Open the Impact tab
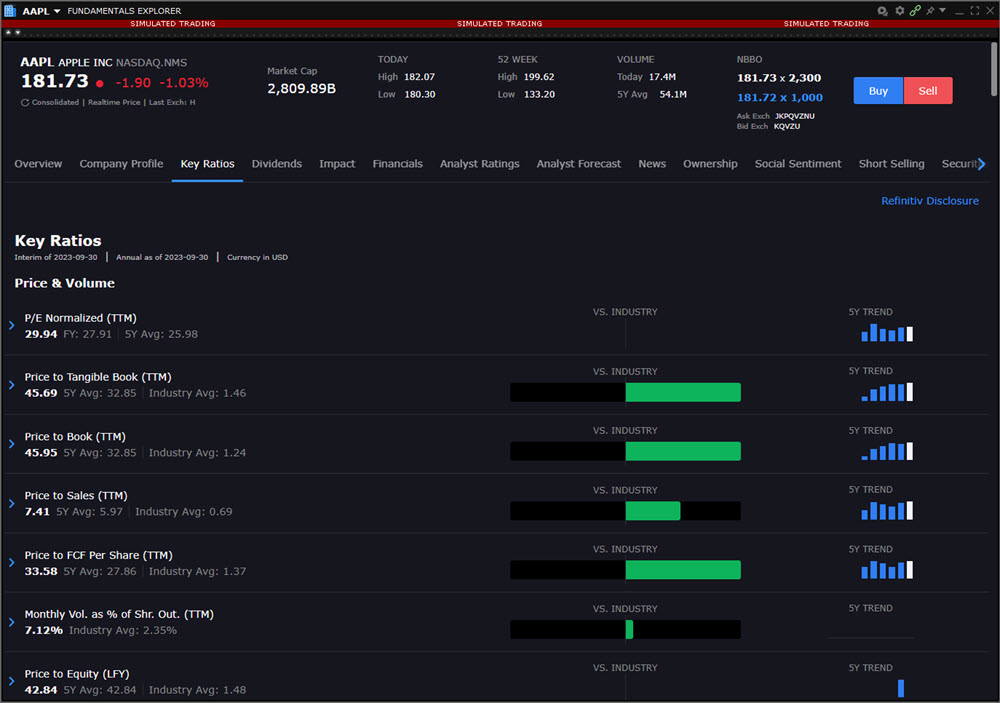The image size is (1000, 703). click(x=337, y=164)
